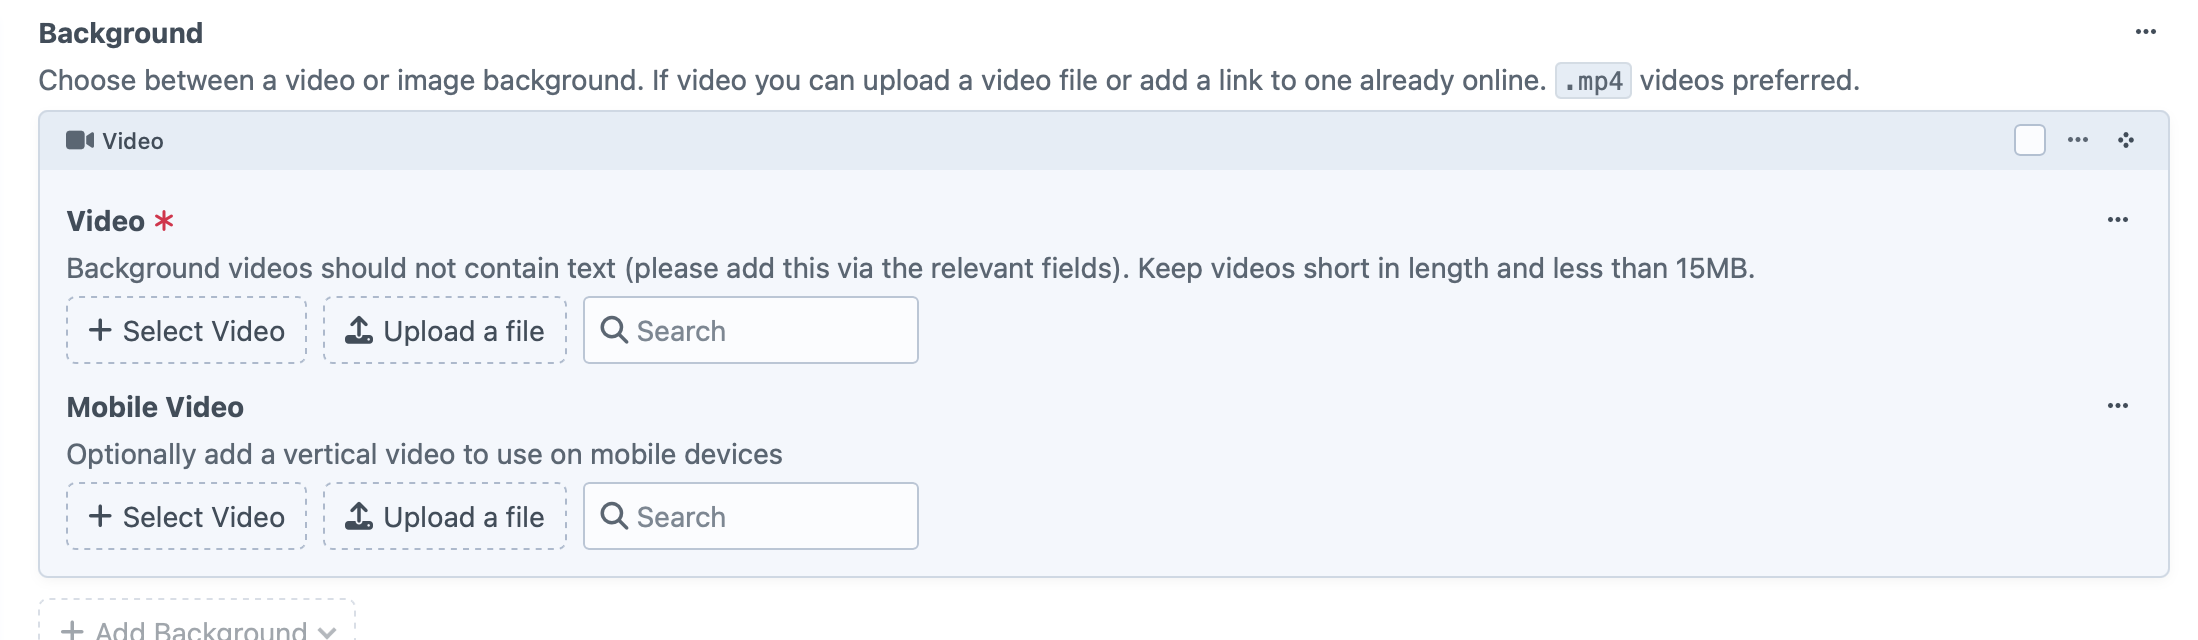2198x640 pixels.
Task: Open the Background section ellipsis menu
Action: click(x=2145, y=32)
